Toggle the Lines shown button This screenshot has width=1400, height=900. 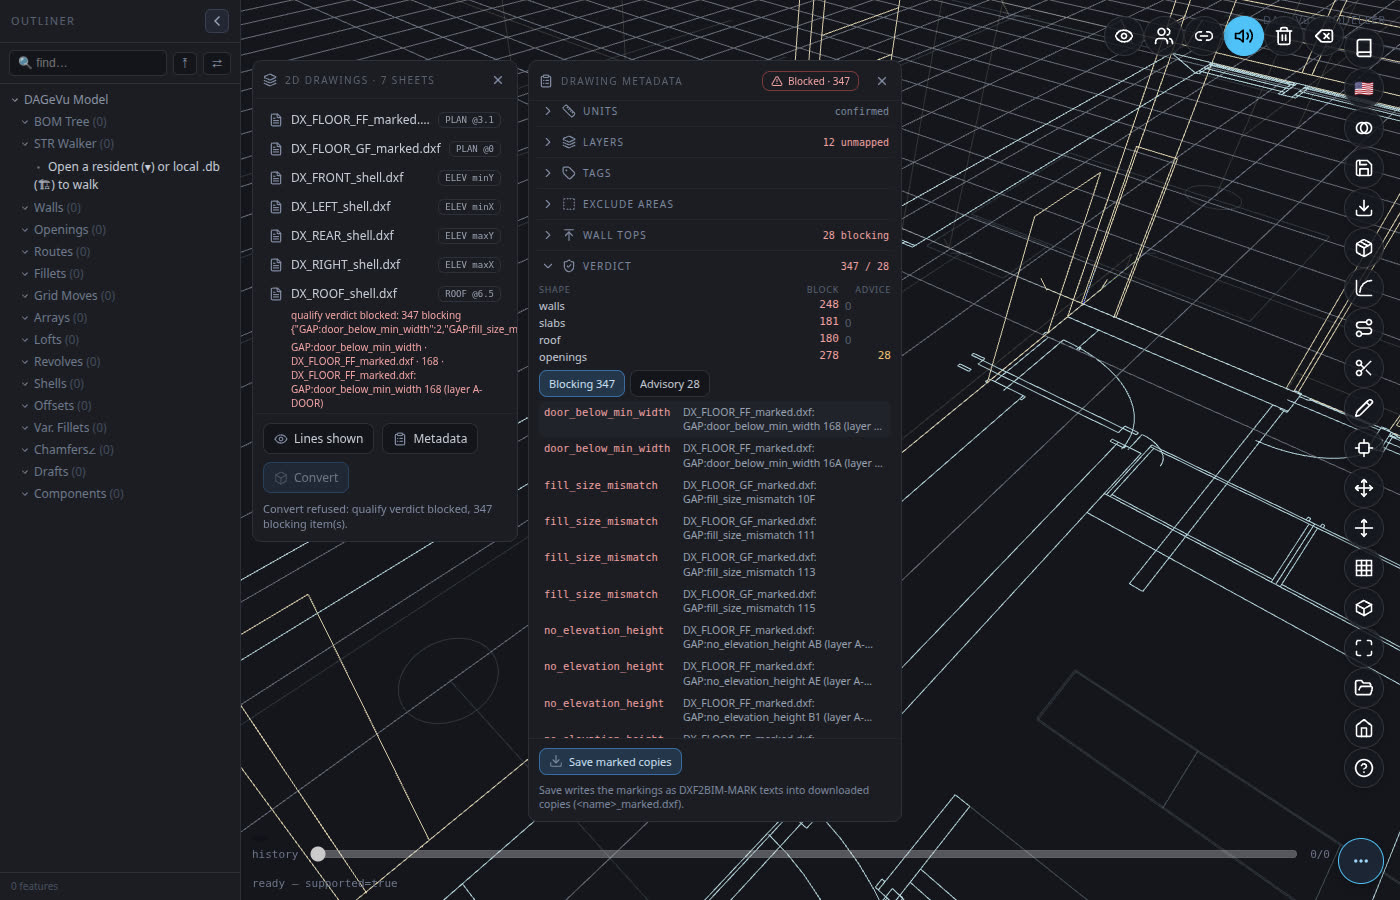point(318,439)
